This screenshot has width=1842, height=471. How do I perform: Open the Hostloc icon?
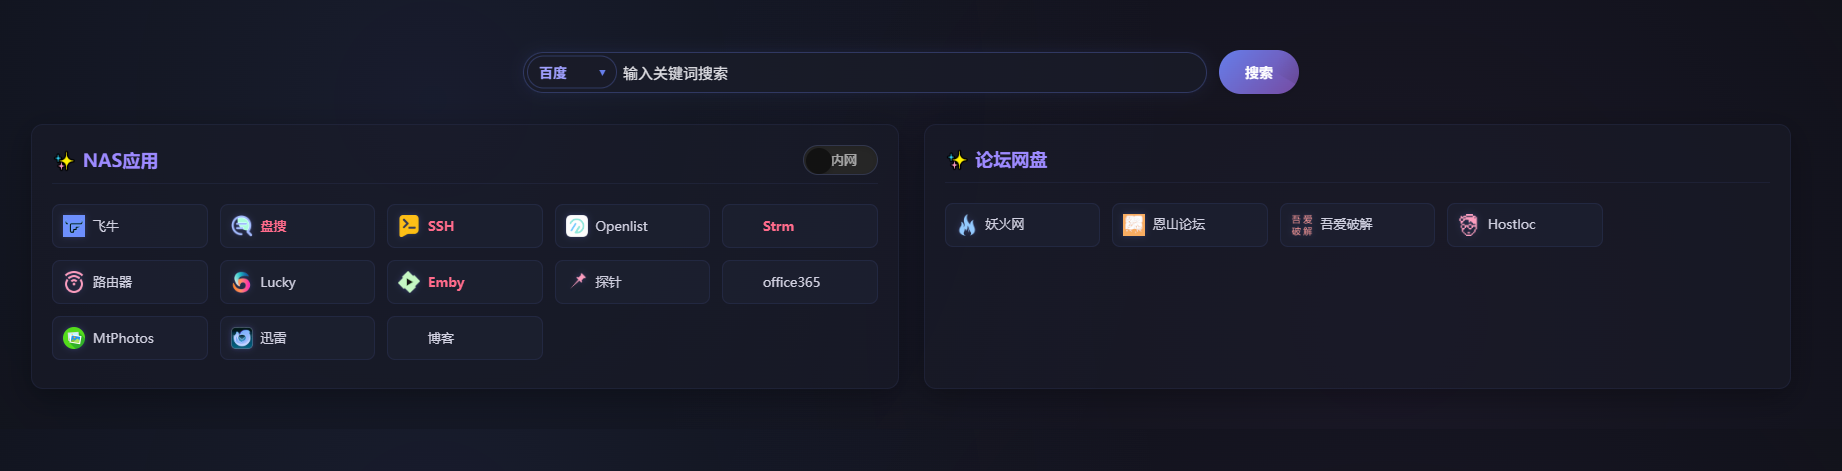click(1468, 224)
